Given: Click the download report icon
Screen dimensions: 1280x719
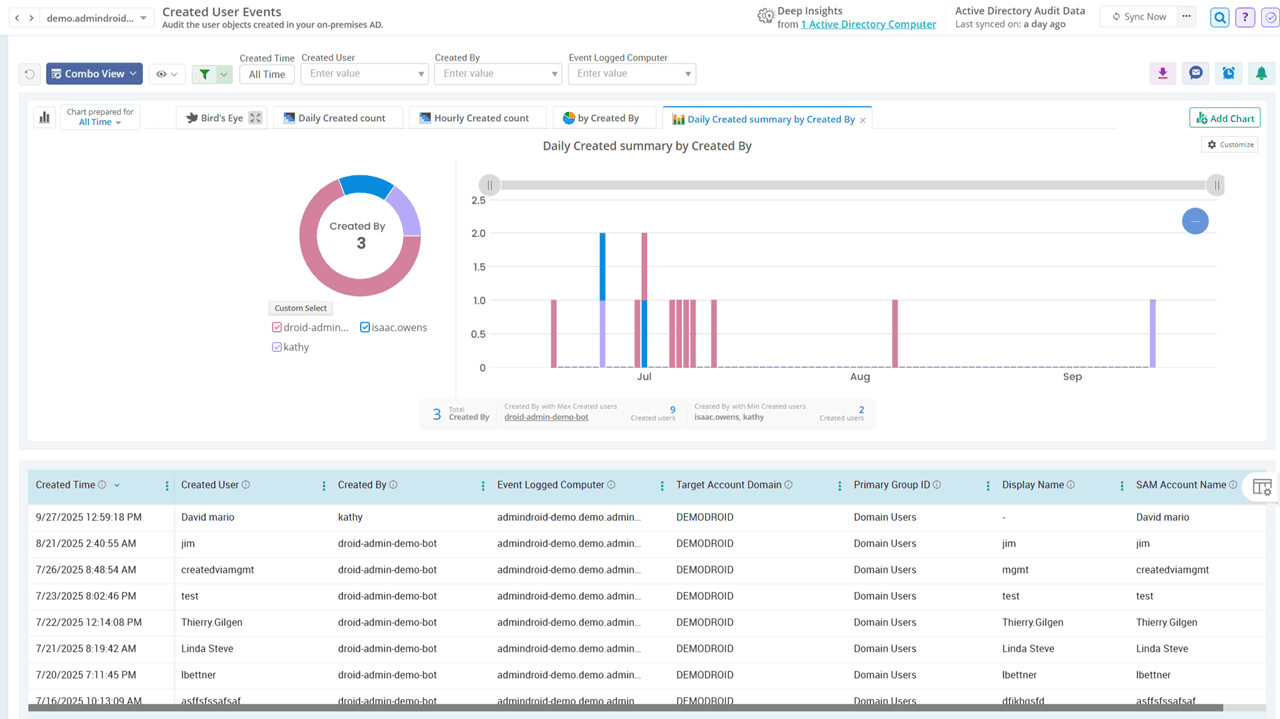Looking at the screenshot, I should click(x=1162, y=73).
